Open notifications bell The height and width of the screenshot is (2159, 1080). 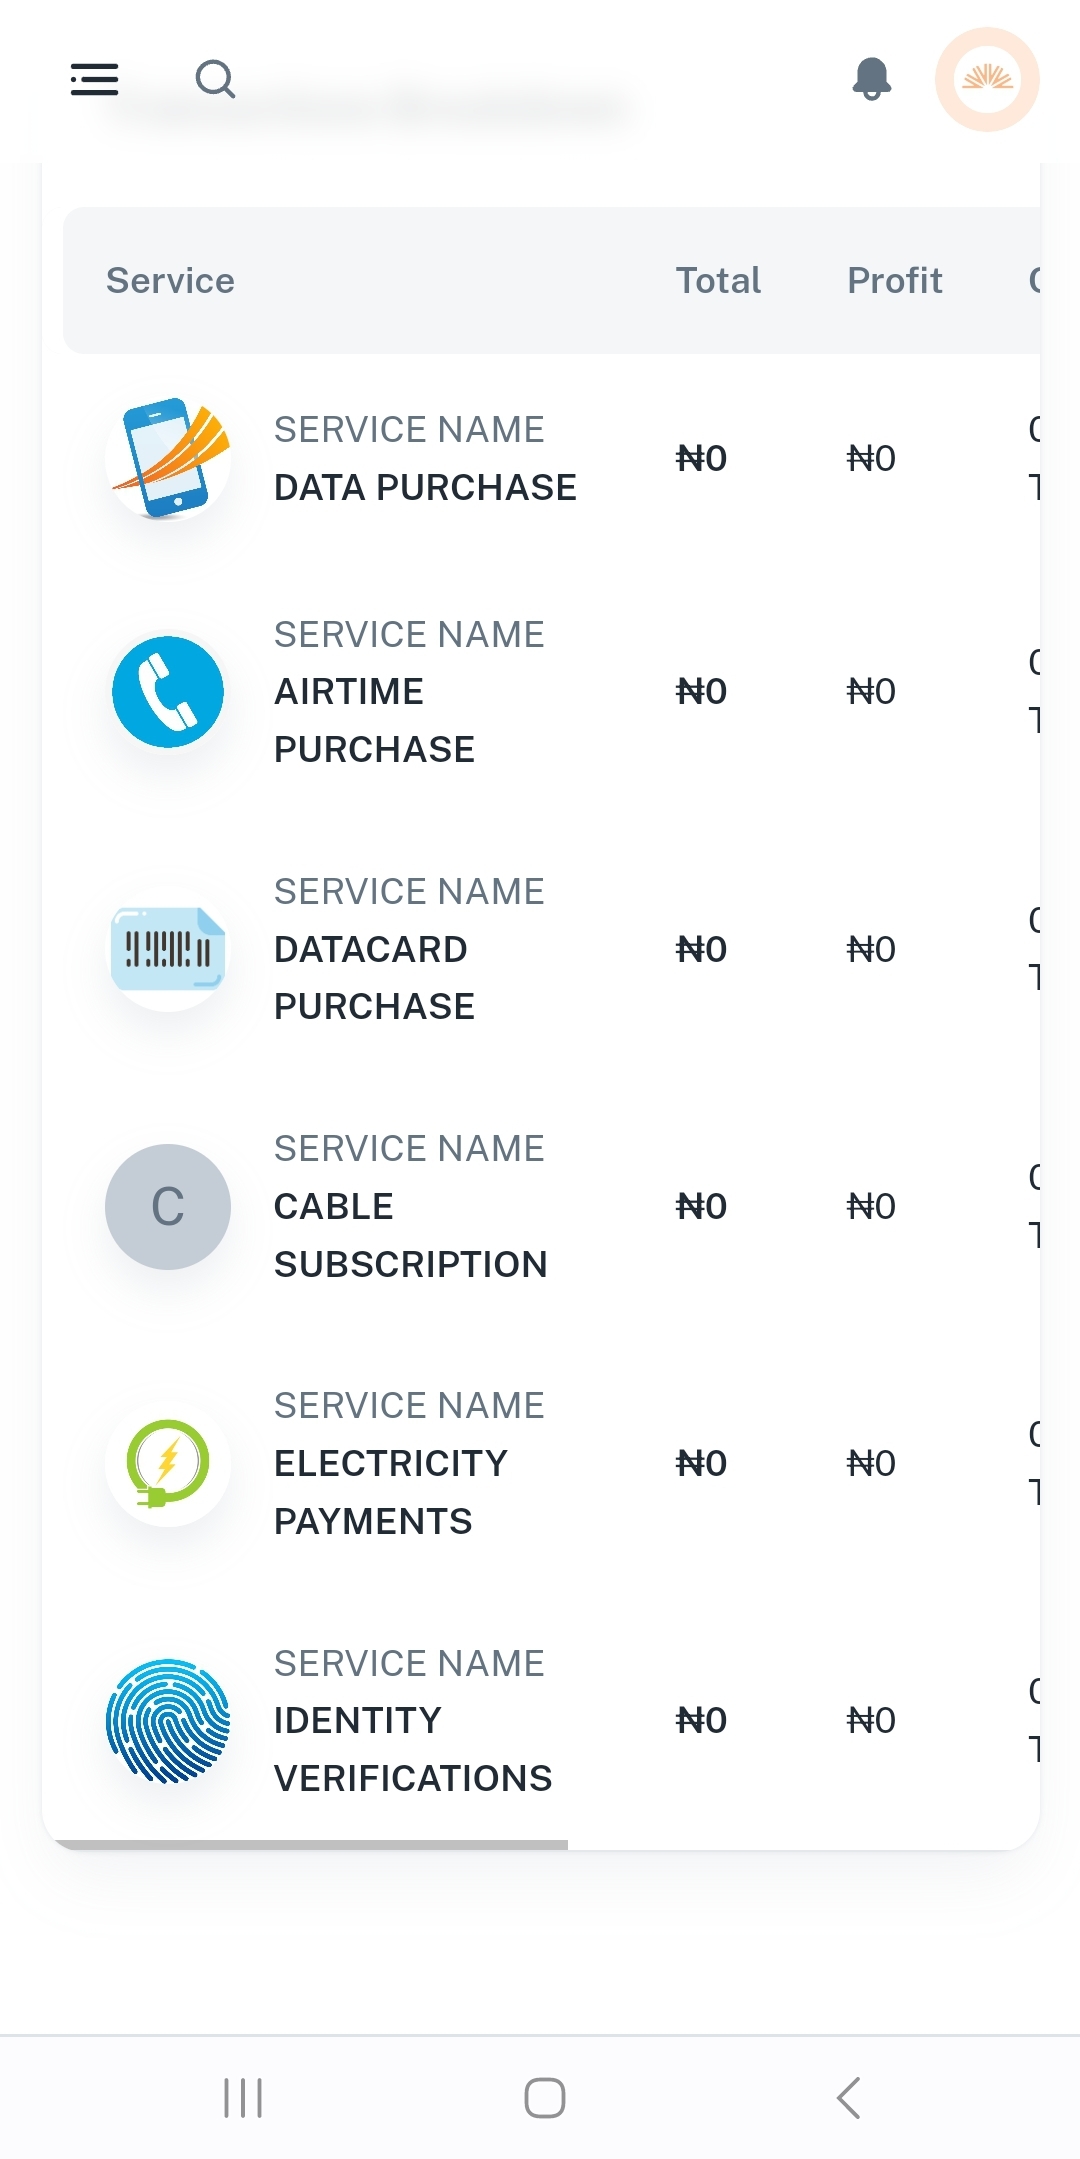[x=871, y=79]
